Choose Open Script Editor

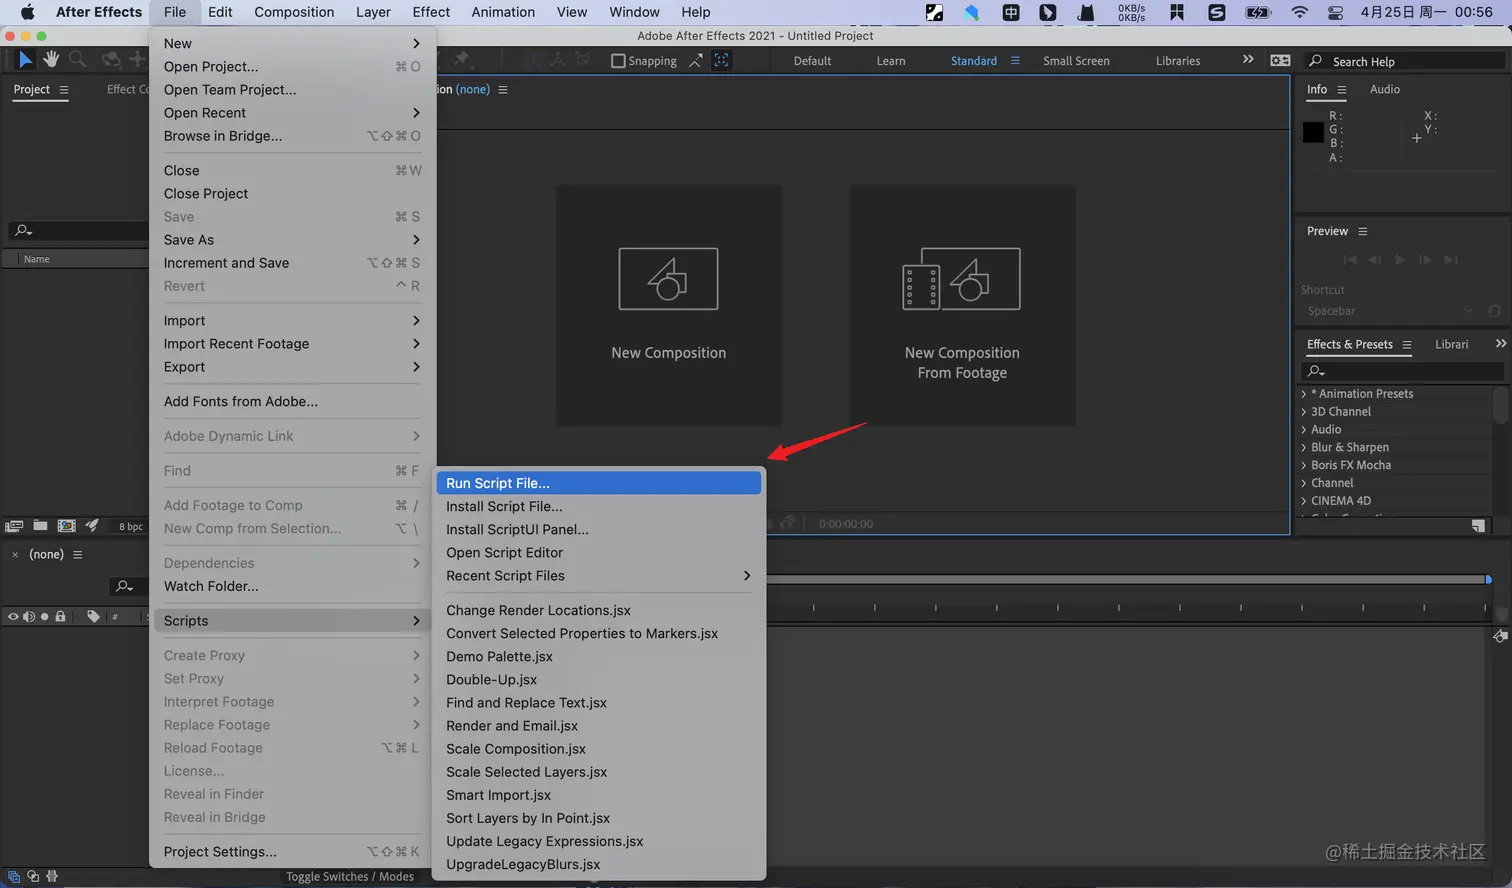coord(599,553)
